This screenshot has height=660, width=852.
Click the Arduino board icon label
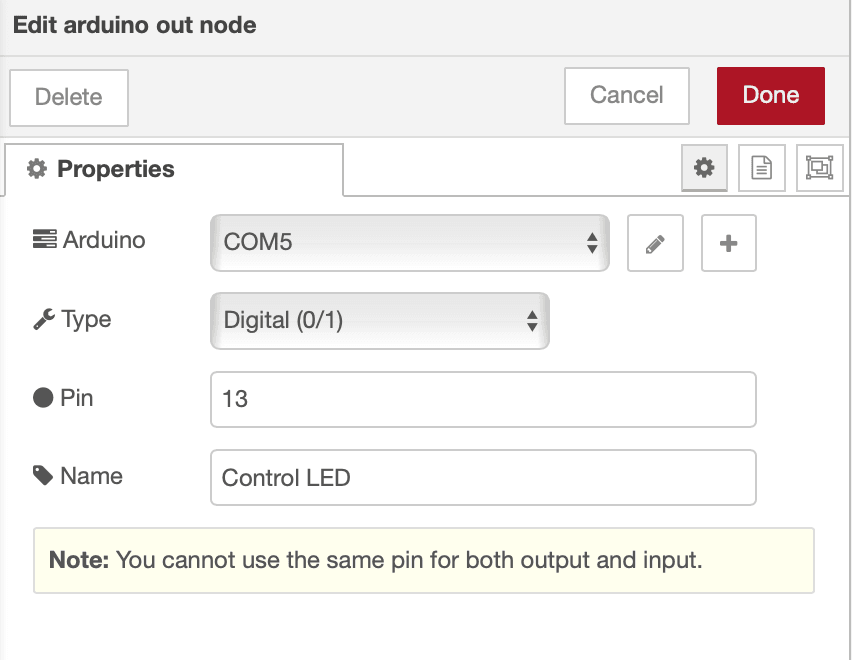coord(45,240)
